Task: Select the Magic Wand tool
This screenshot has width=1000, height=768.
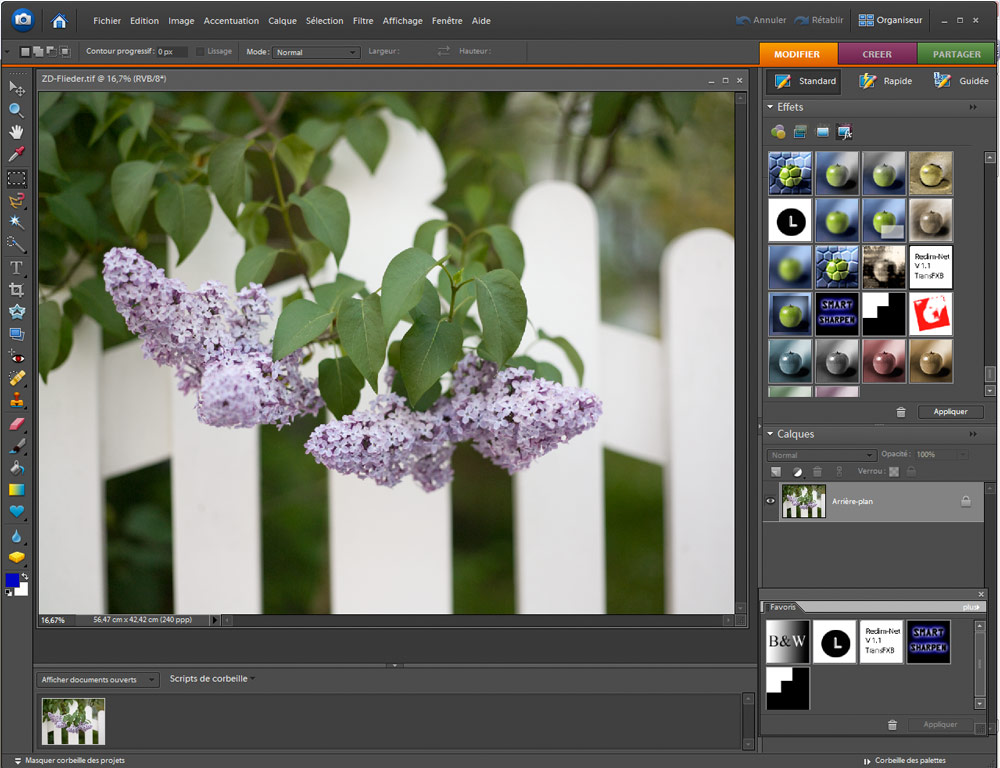Action: click(x=16, y=221)
